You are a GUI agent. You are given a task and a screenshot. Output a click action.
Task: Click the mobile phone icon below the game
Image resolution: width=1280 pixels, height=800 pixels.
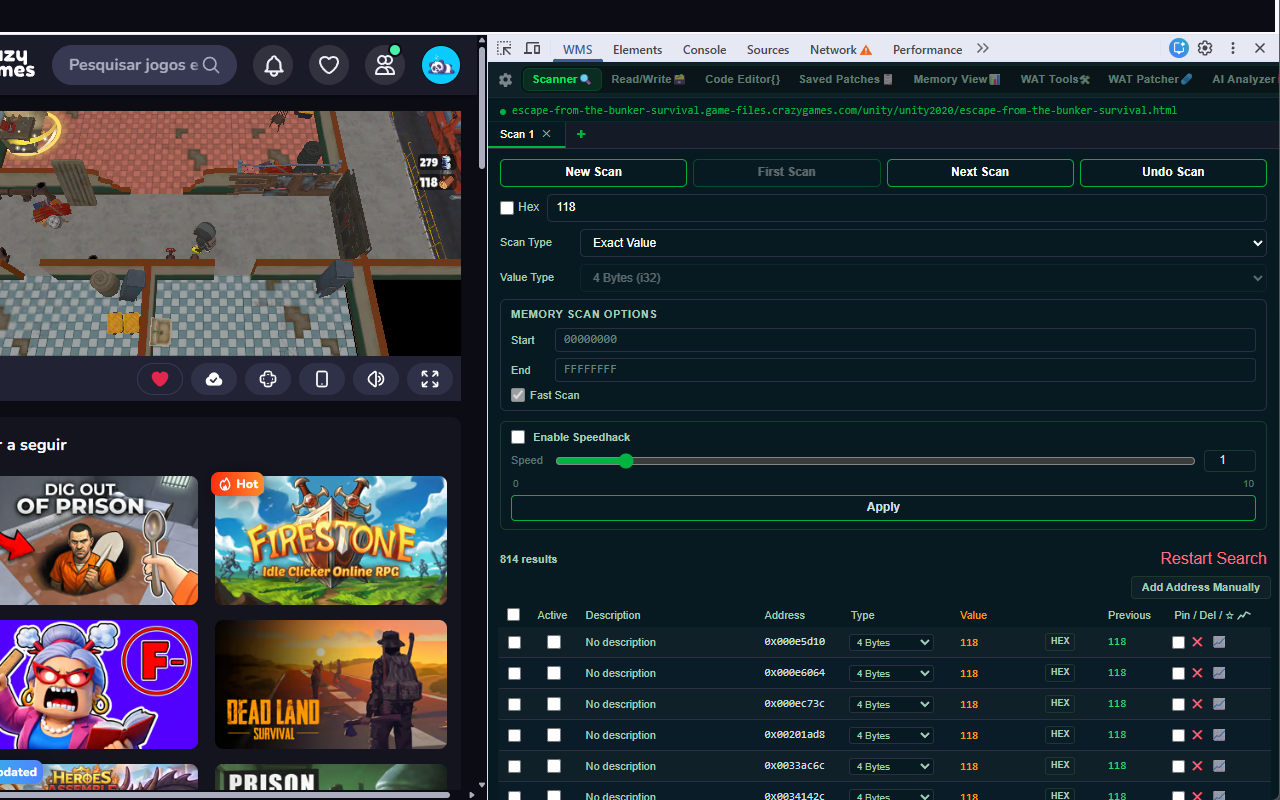click(322, 379)
